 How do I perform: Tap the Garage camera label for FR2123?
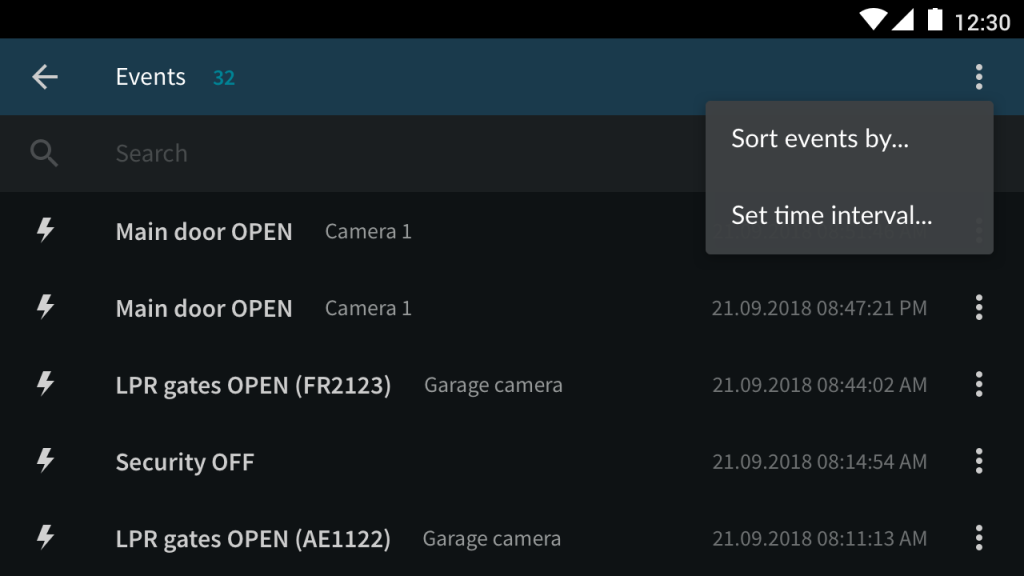tap(493, 385)
